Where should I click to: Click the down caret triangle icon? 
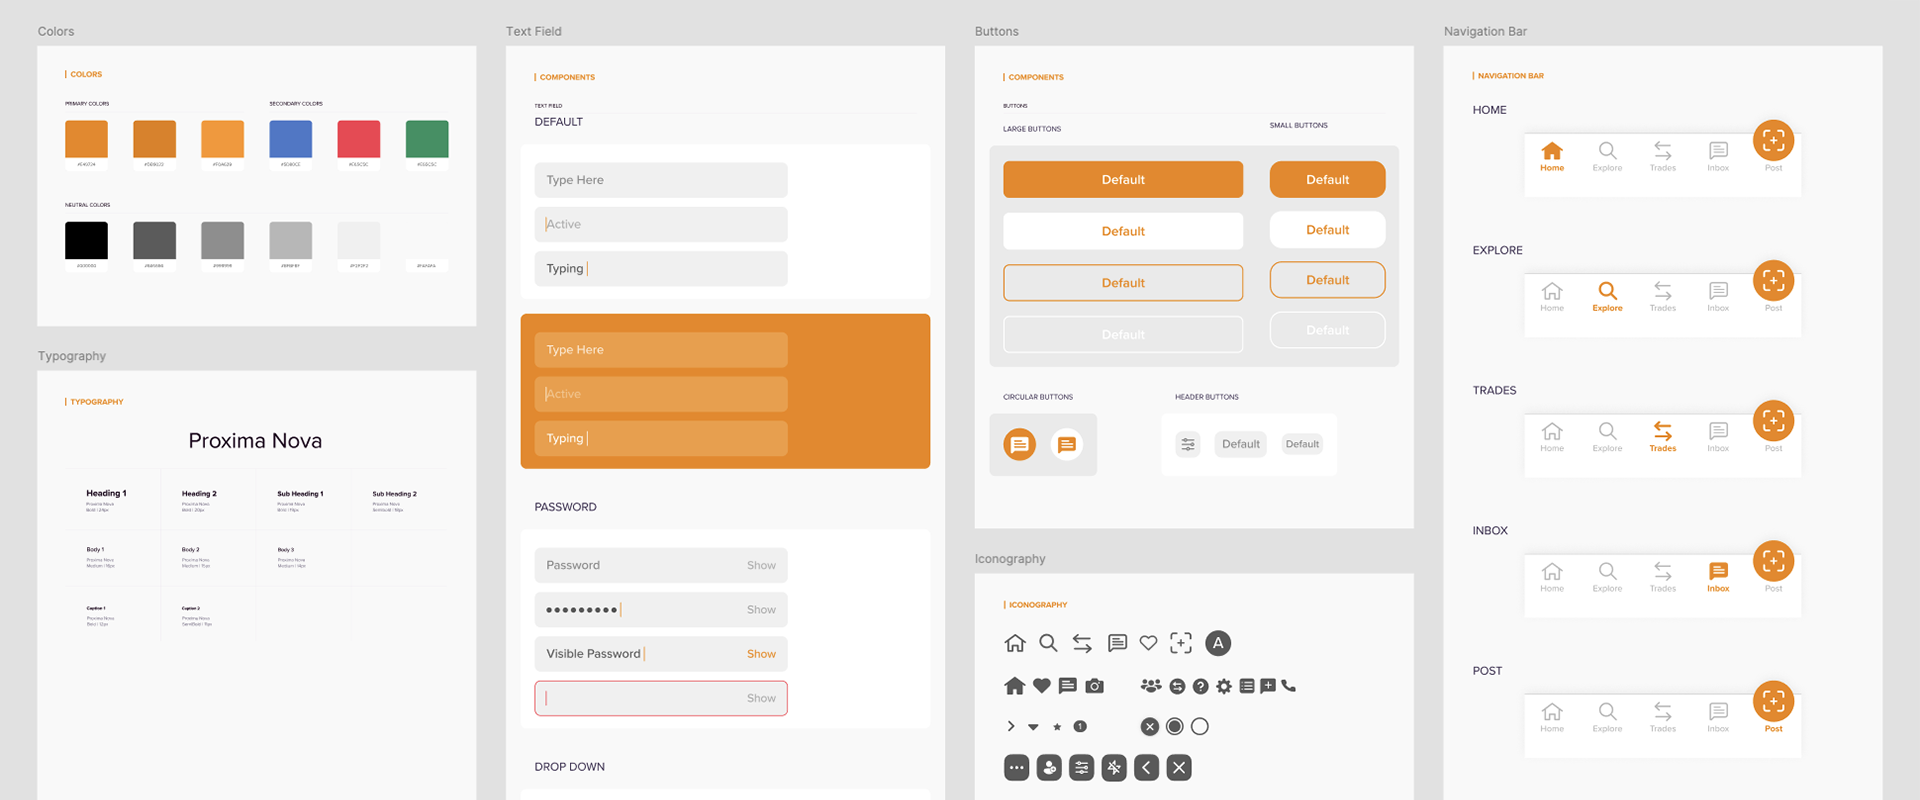click(1033, 727)
